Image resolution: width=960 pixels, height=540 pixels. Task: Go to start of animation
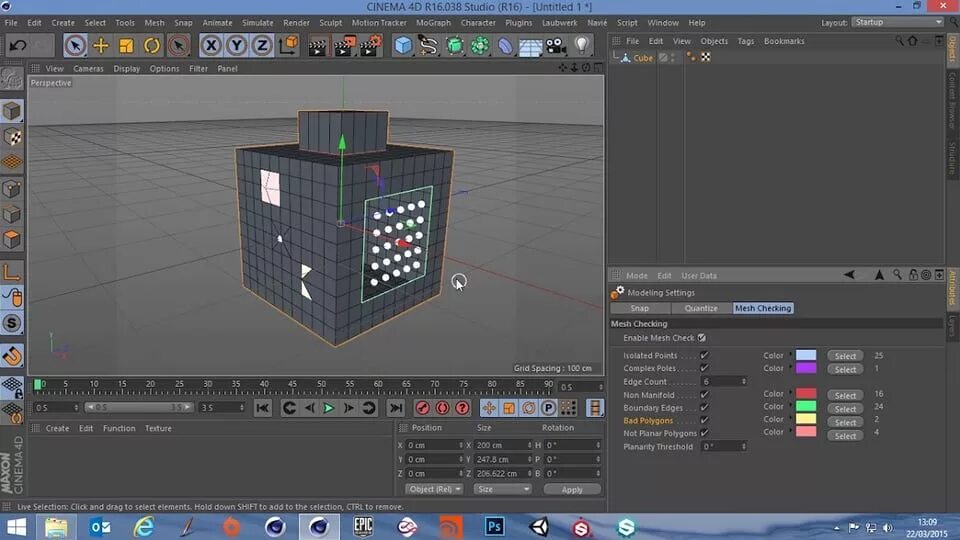pos(262,408)
